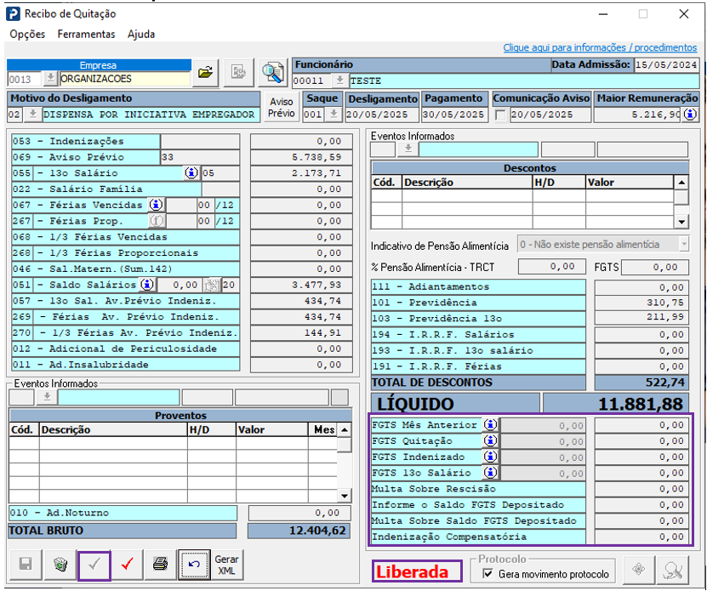Click the Férias Prop. disabled info icon
The height and width of the screenshot is (592, 708).
point(157,221)
